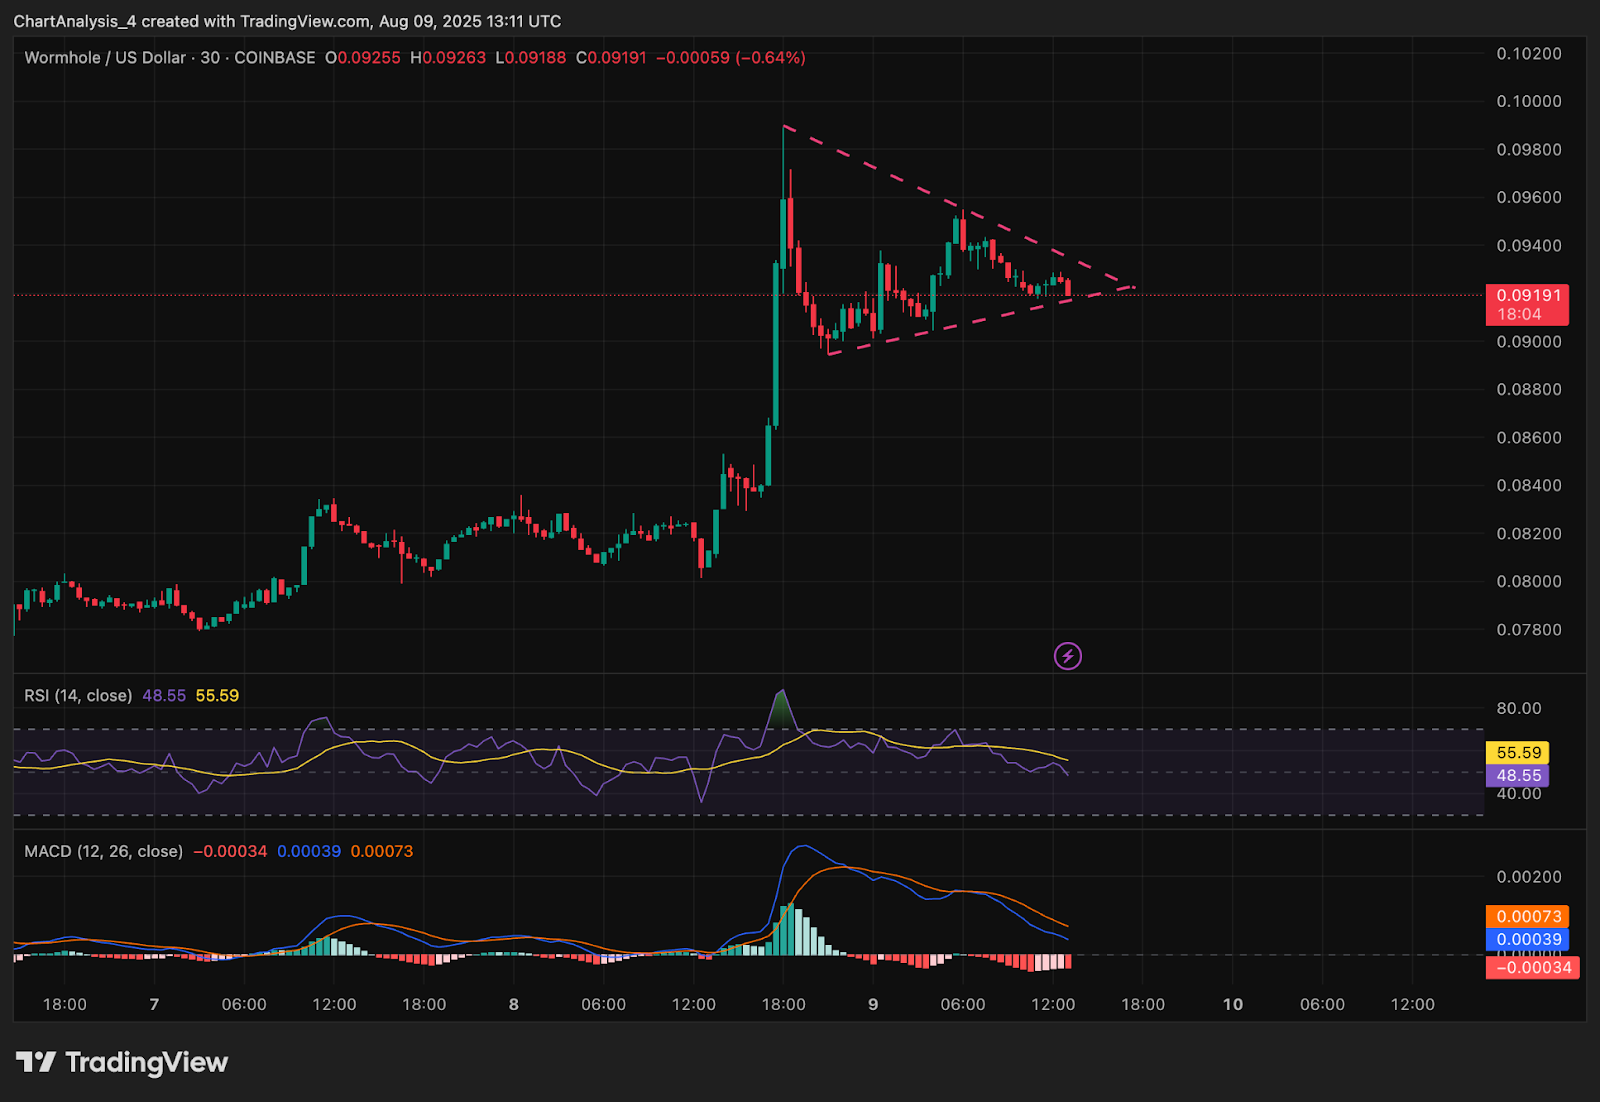The height and width of the screenshot is (1102, 1600).
Task: Click the TradingView wordmark text
Action: (147, 1062)
